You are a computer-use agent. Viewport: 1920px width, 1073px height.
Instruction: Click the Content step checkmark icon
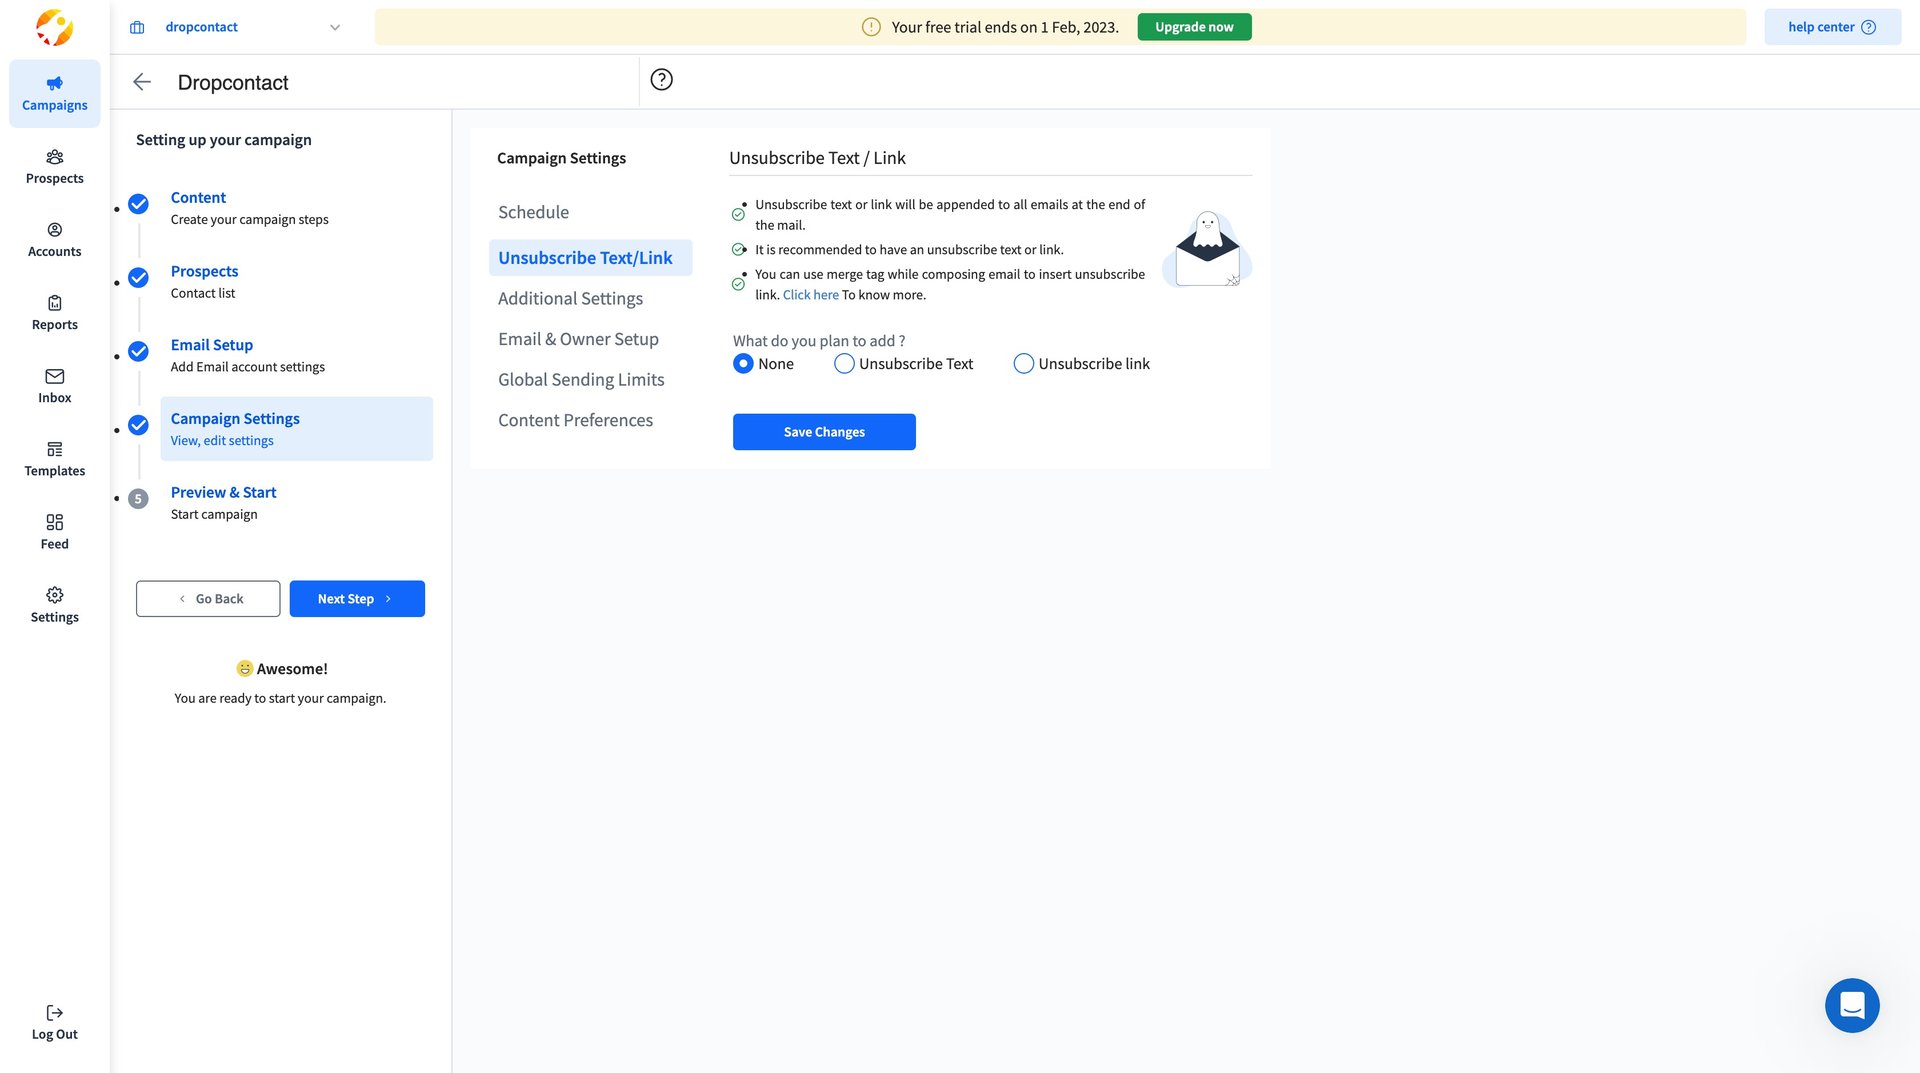(139, 204)
